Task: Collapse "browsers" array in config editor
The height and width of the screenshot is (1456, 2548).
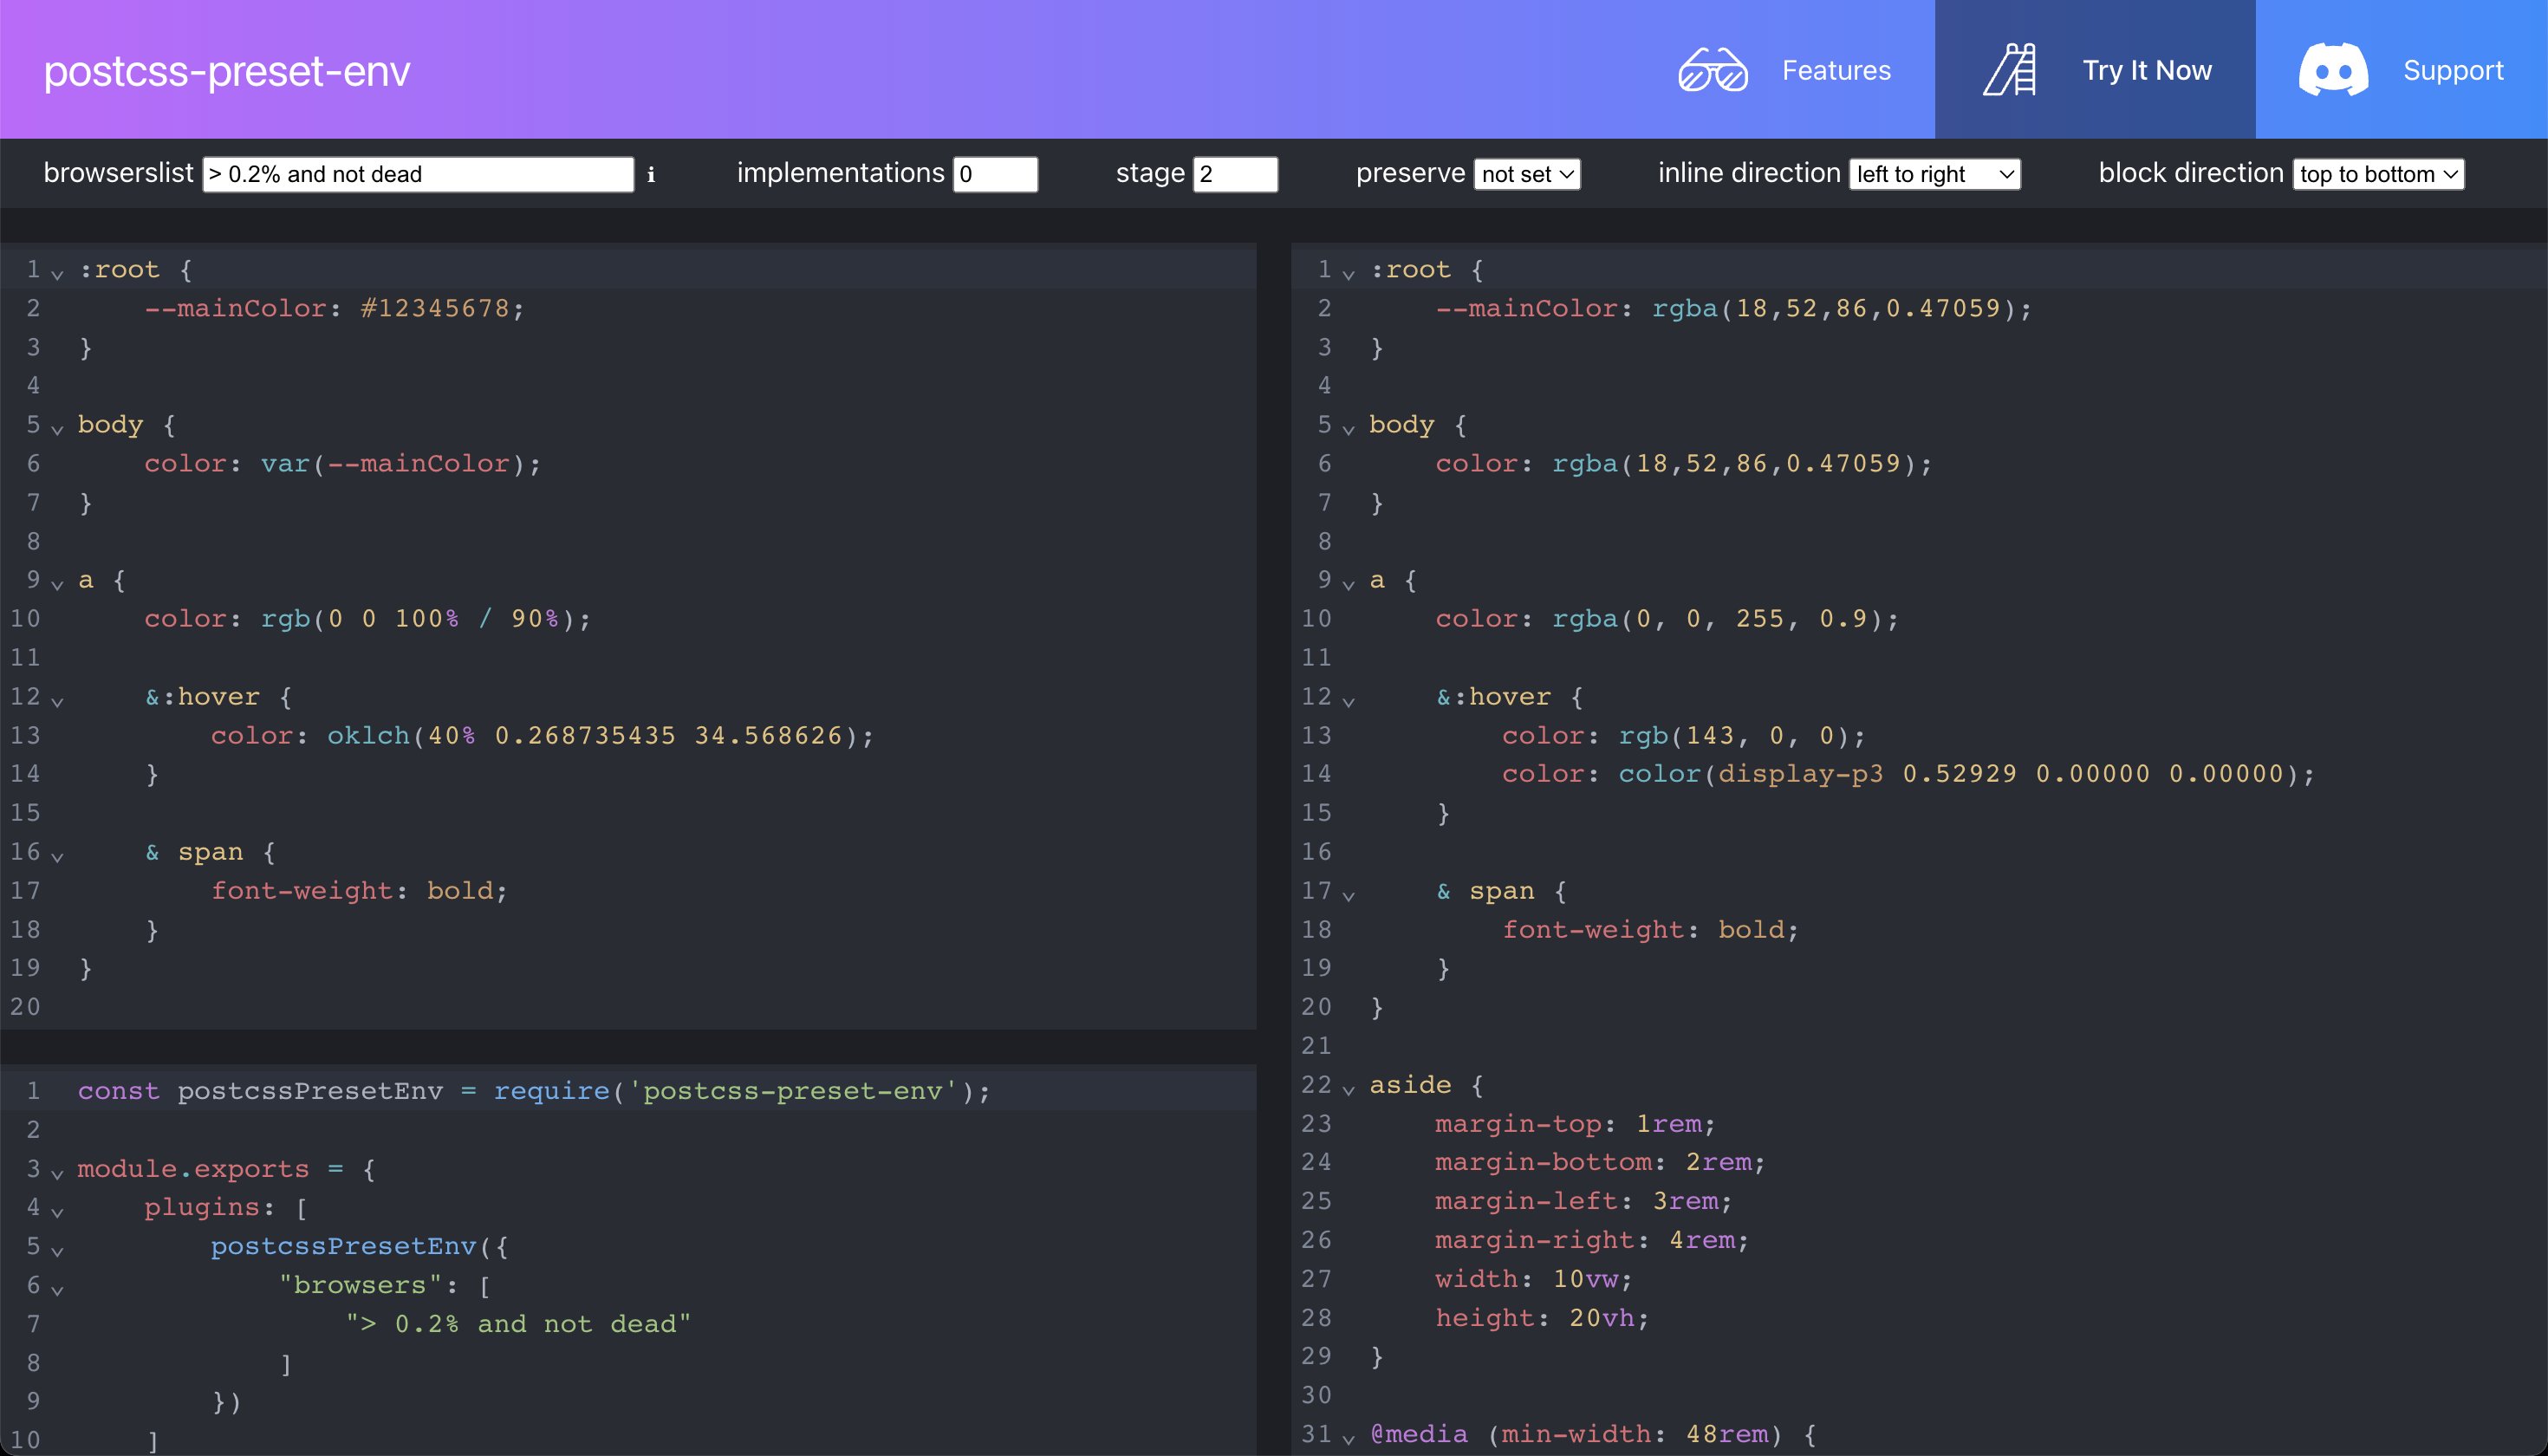Action: tap(57, 1289)
